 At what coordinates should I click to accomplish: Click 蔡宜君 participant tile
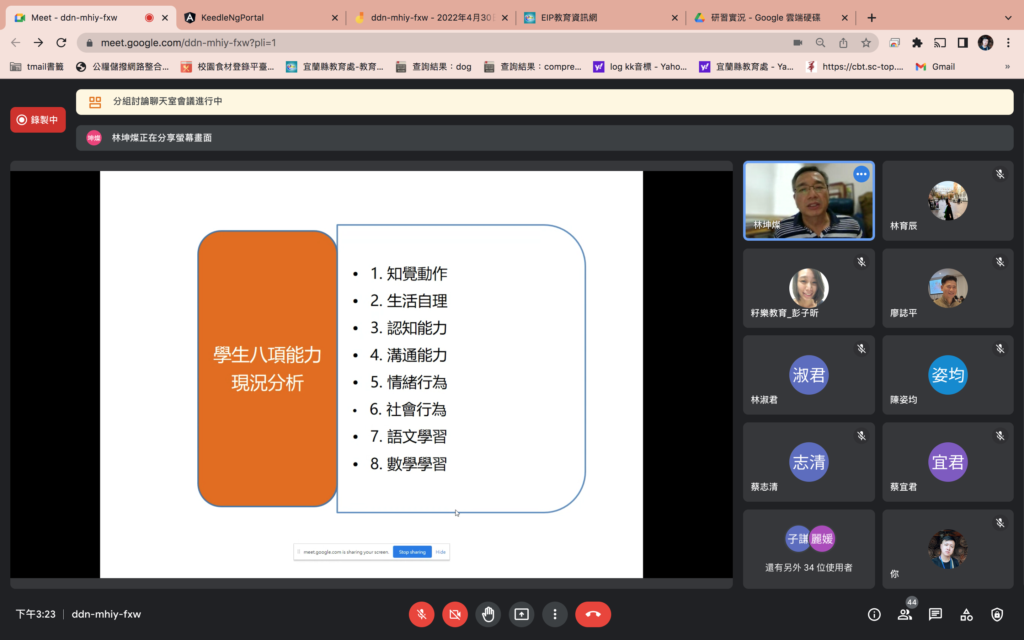point(948,462)
